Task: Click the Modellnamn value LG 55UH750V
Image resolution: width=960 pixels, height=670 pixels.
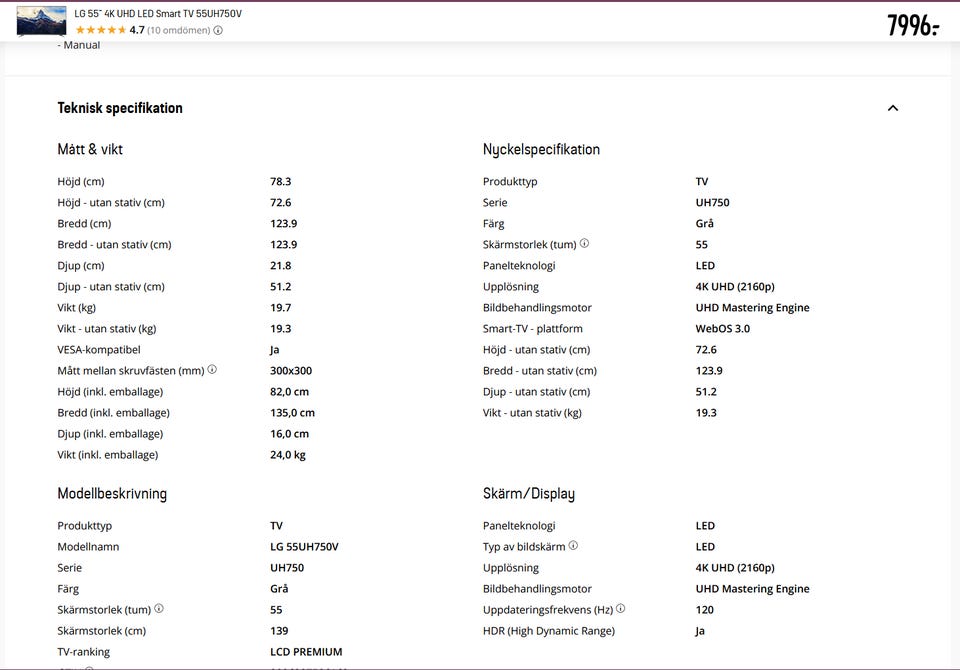Action: tap(304, 547)
